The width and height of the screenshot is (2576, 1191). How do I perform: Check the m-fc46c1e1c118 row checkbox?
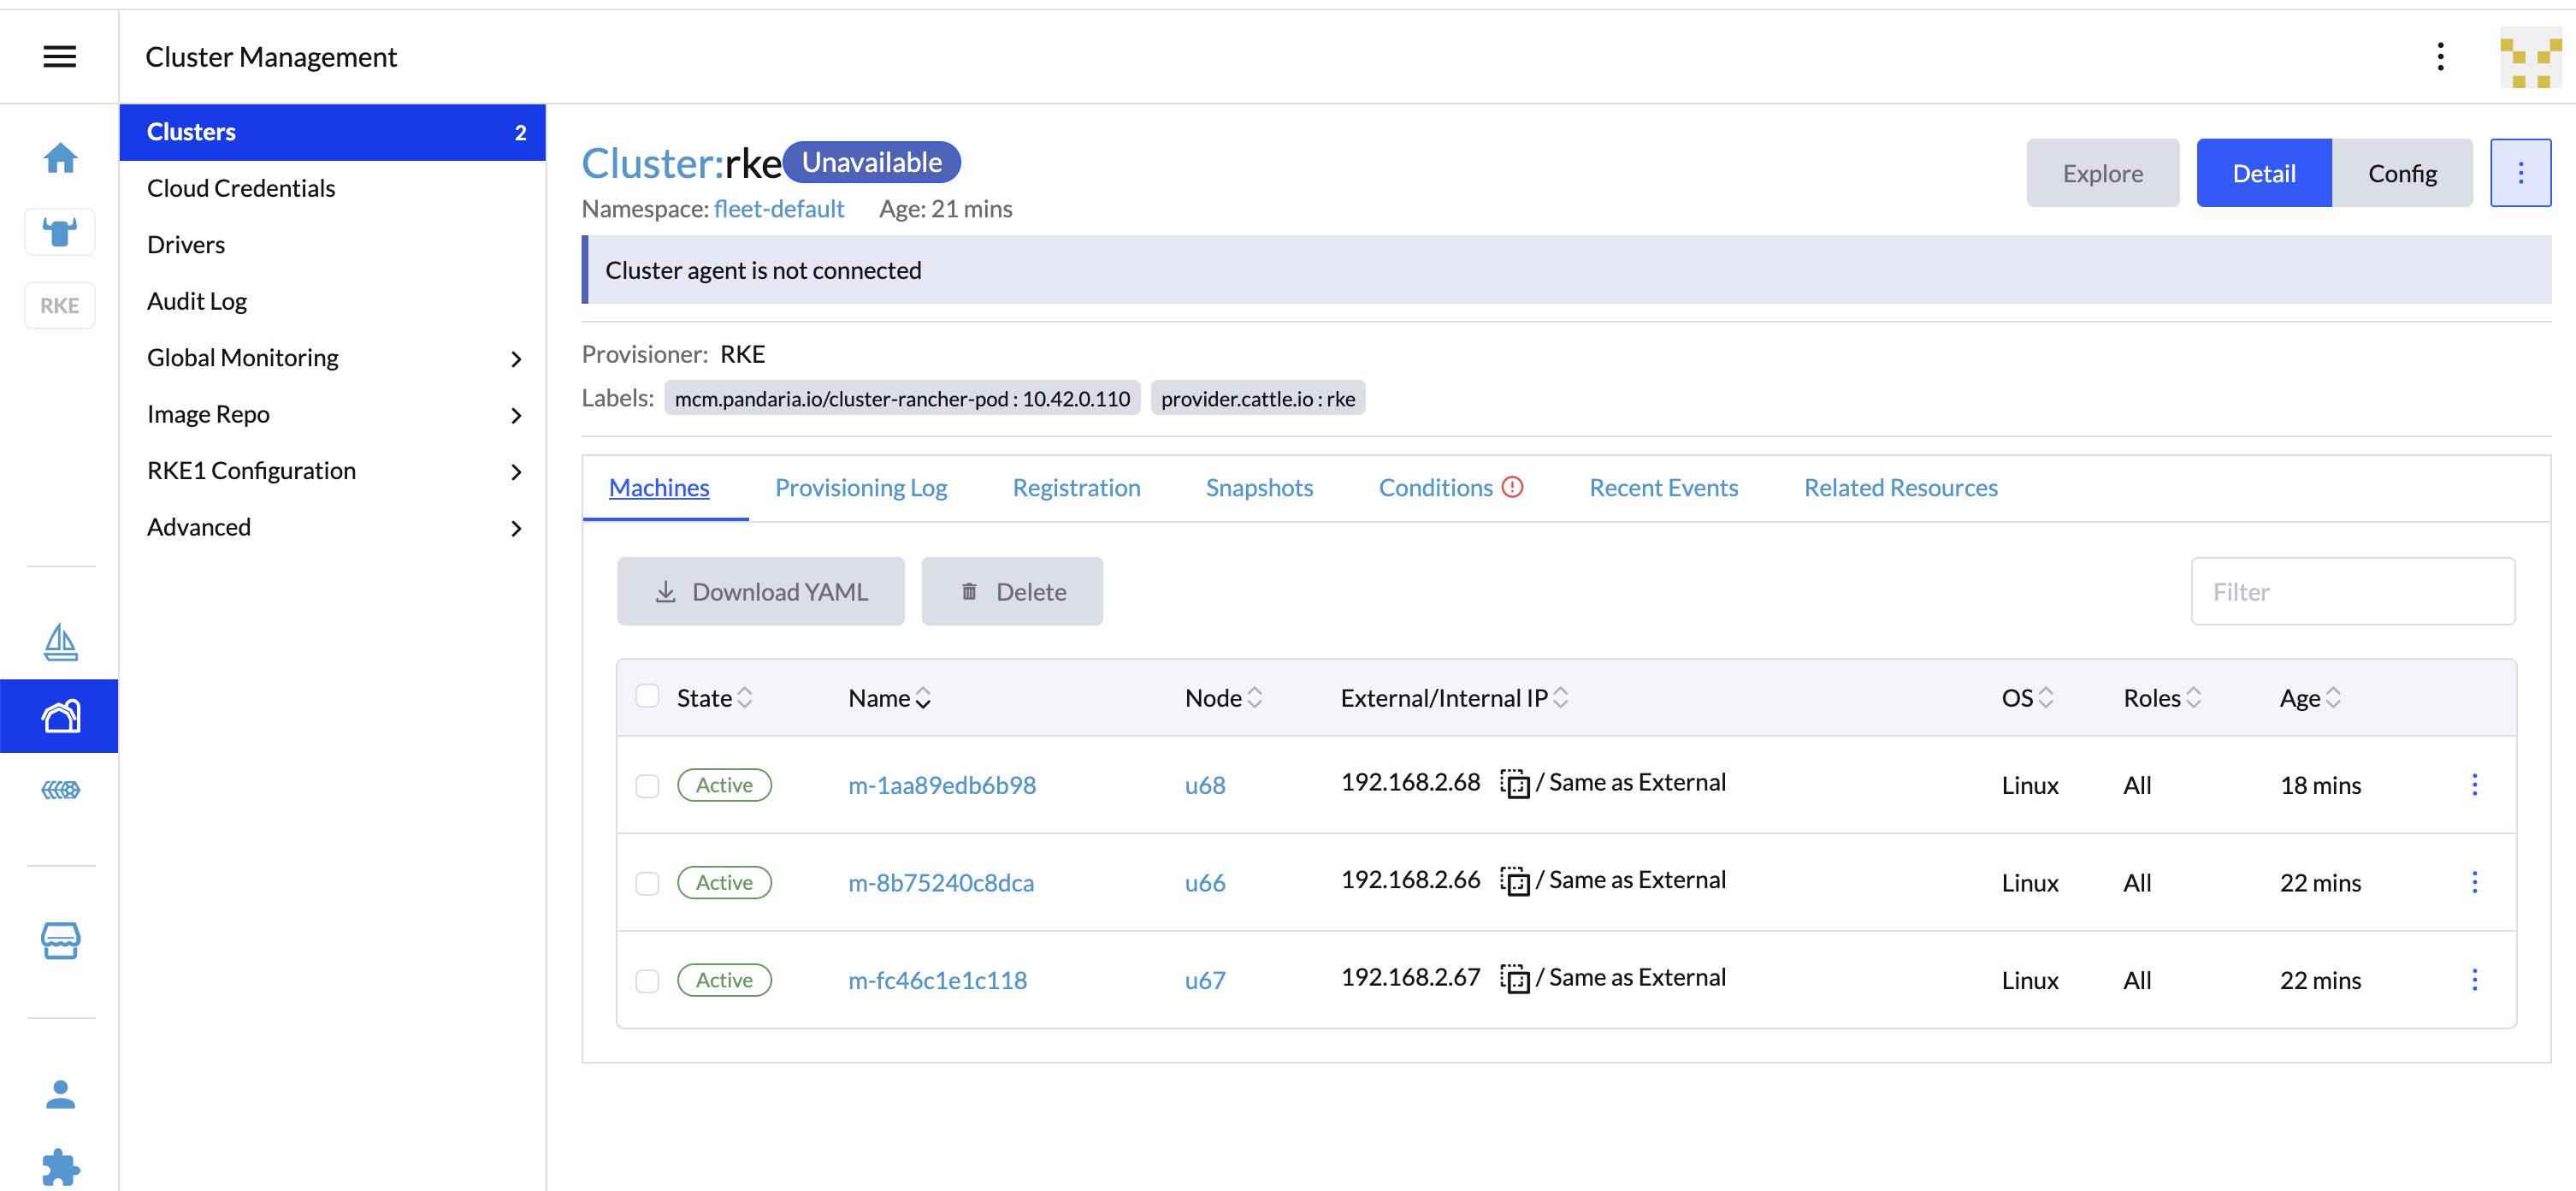click(647, 981)
